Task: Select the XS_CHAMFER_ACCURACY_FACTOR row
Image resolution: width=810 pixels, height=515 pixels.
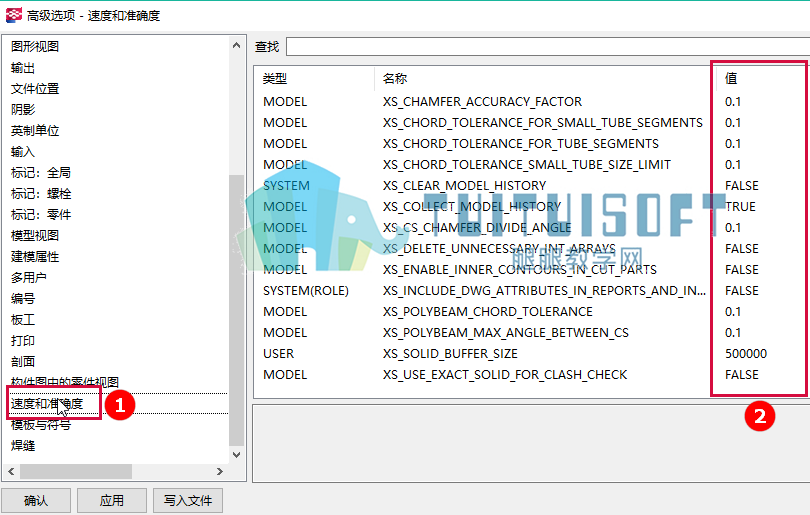Action: tap(482, 102)
